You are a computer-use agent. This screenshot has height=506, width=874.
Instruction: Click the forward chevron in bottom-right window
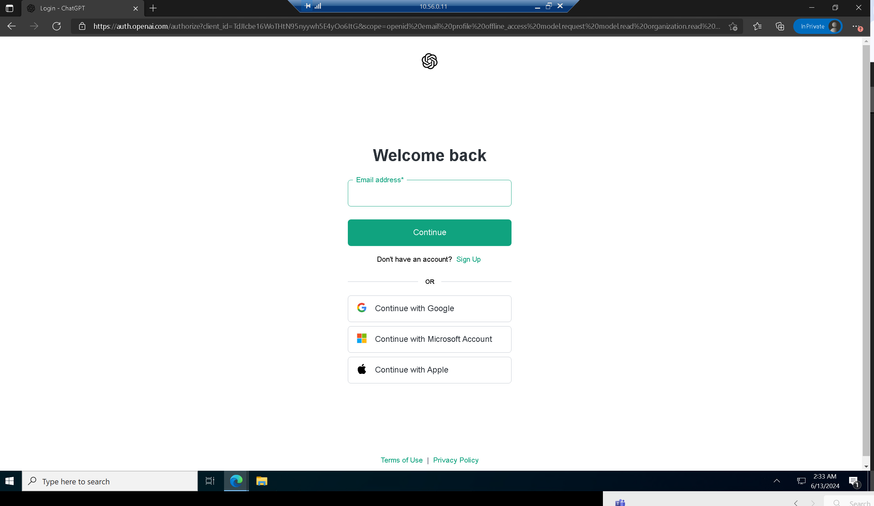813,503
